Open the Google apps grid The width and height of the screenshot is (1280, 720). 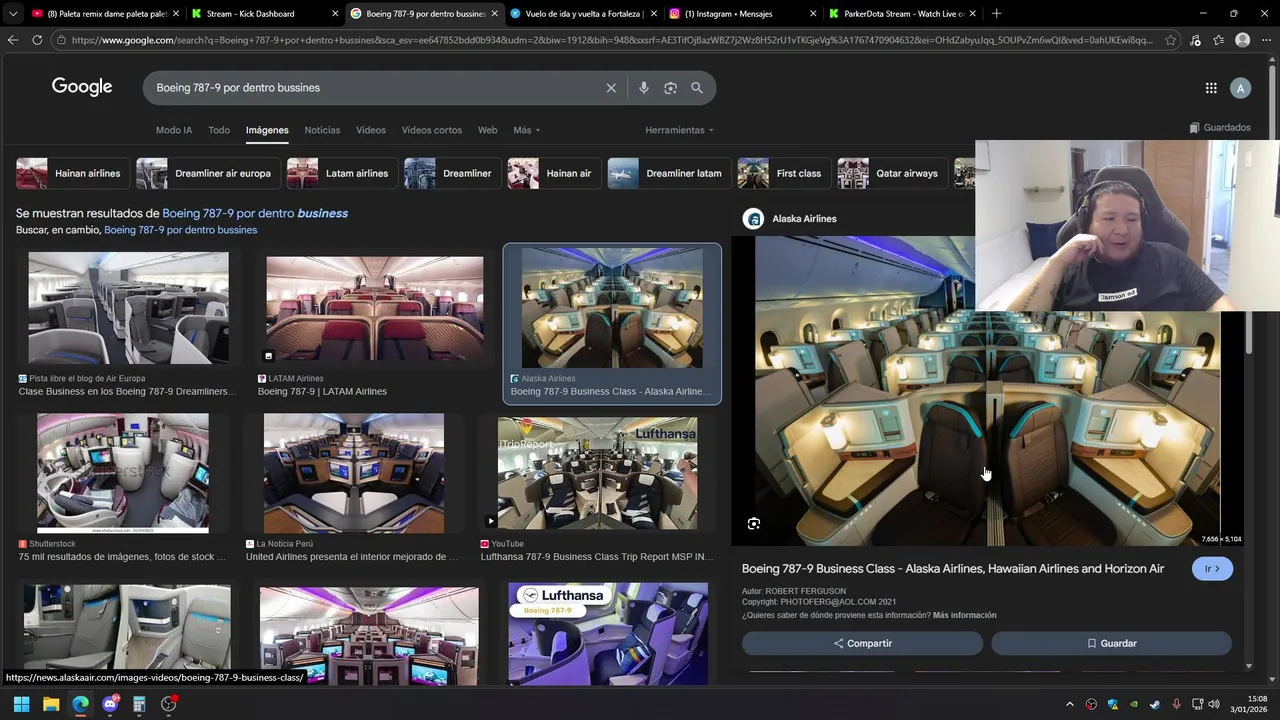click(x=1211, y=88)
